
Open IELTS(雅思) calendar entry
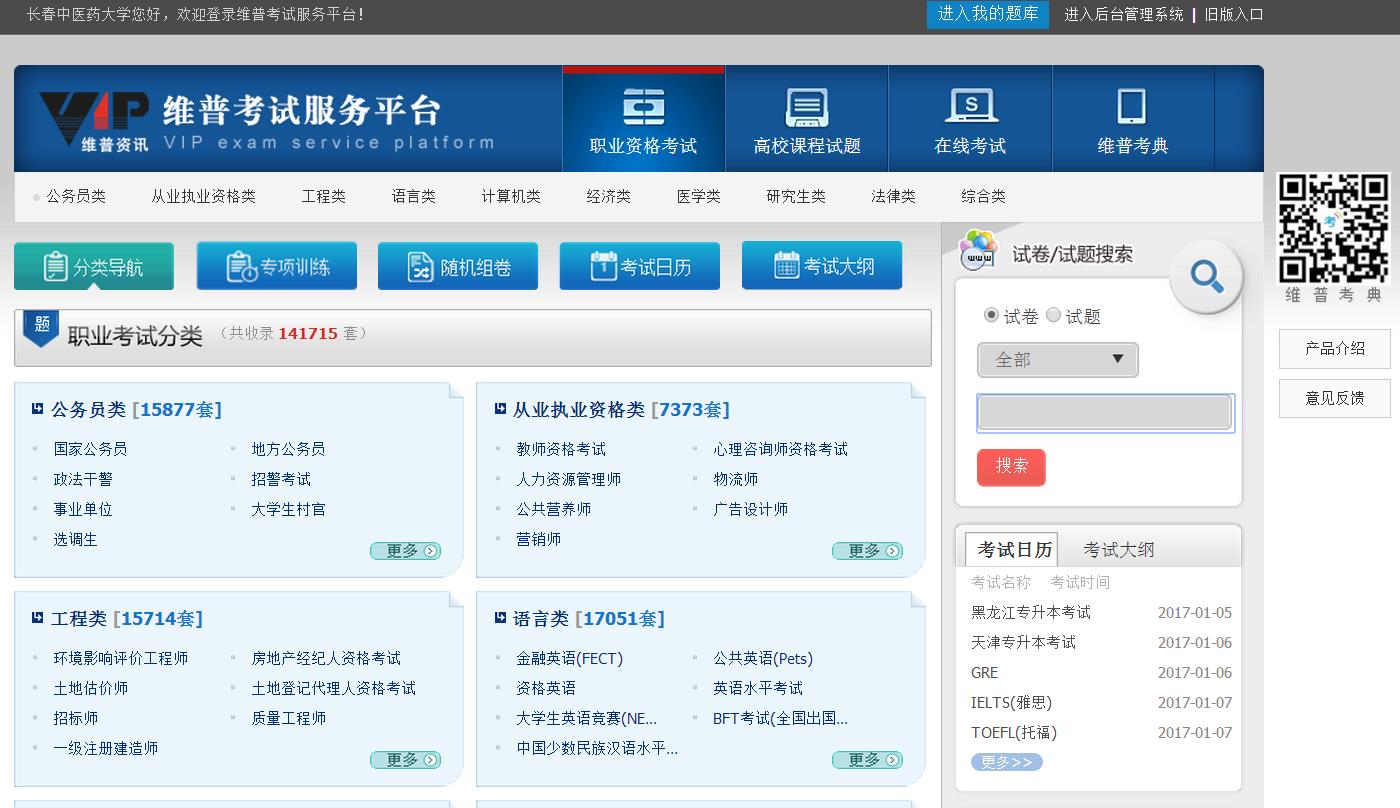pyautogui.click(x=1012, y=702)
